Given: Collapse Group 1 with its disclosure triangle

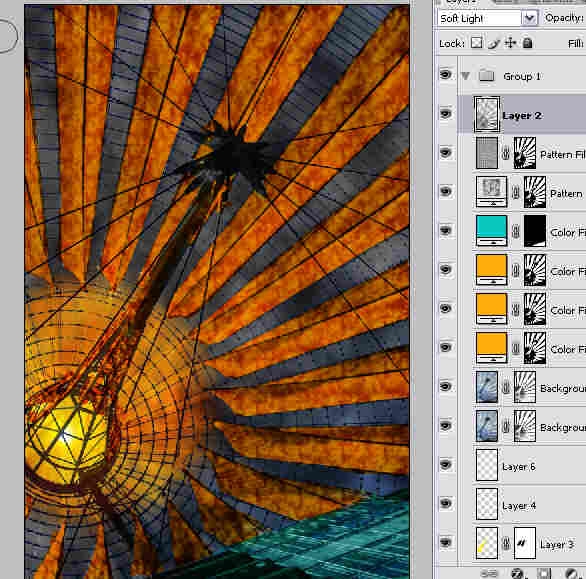Looking at the screenshot, I should (x=465, y=76).
